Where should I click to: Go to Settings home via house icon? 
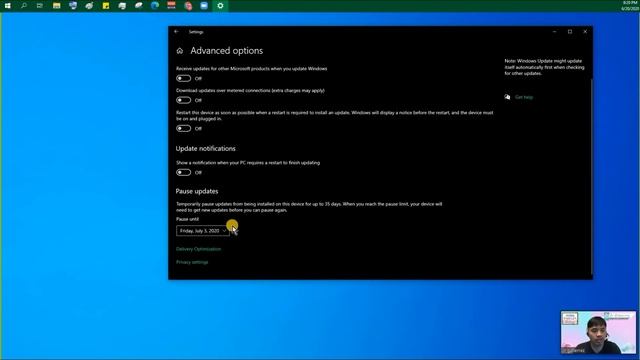point(180,51)
